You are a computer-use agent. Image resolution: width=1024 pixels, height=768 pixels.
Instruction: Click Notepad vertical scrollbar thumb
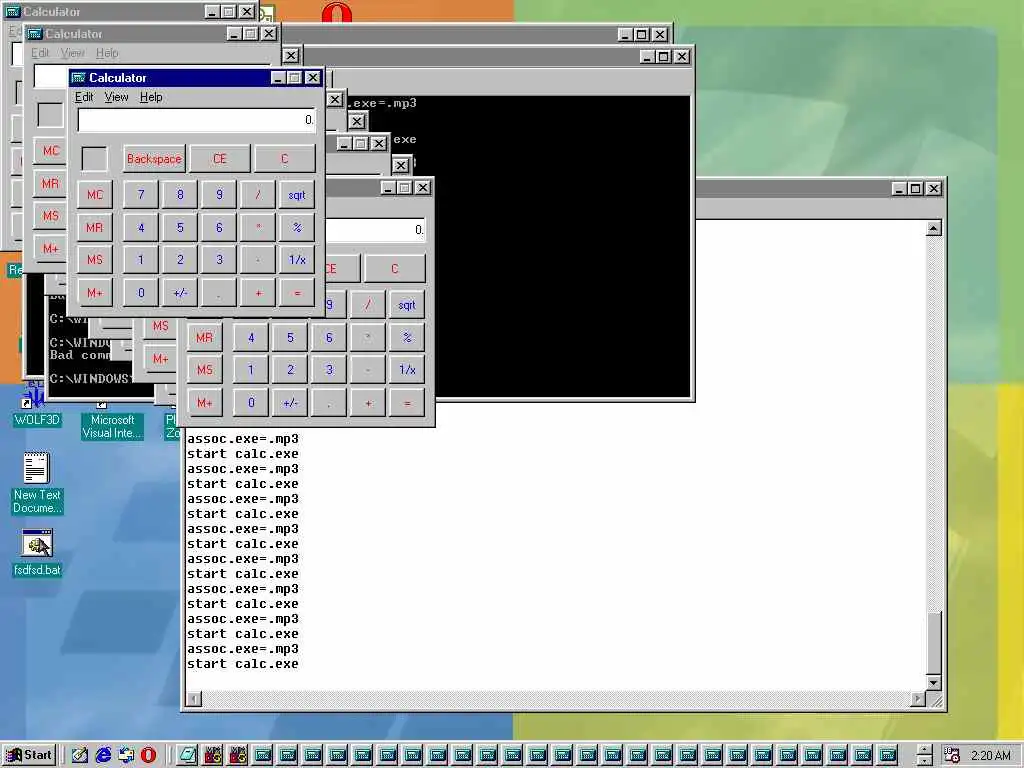934,643
